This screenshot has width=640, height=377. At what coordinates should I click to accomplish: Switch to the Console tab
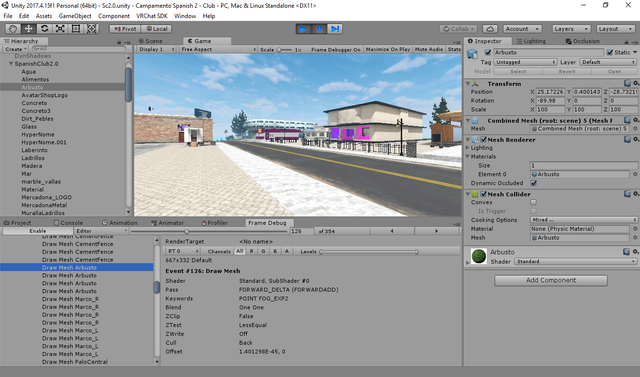tap(68, 223)
